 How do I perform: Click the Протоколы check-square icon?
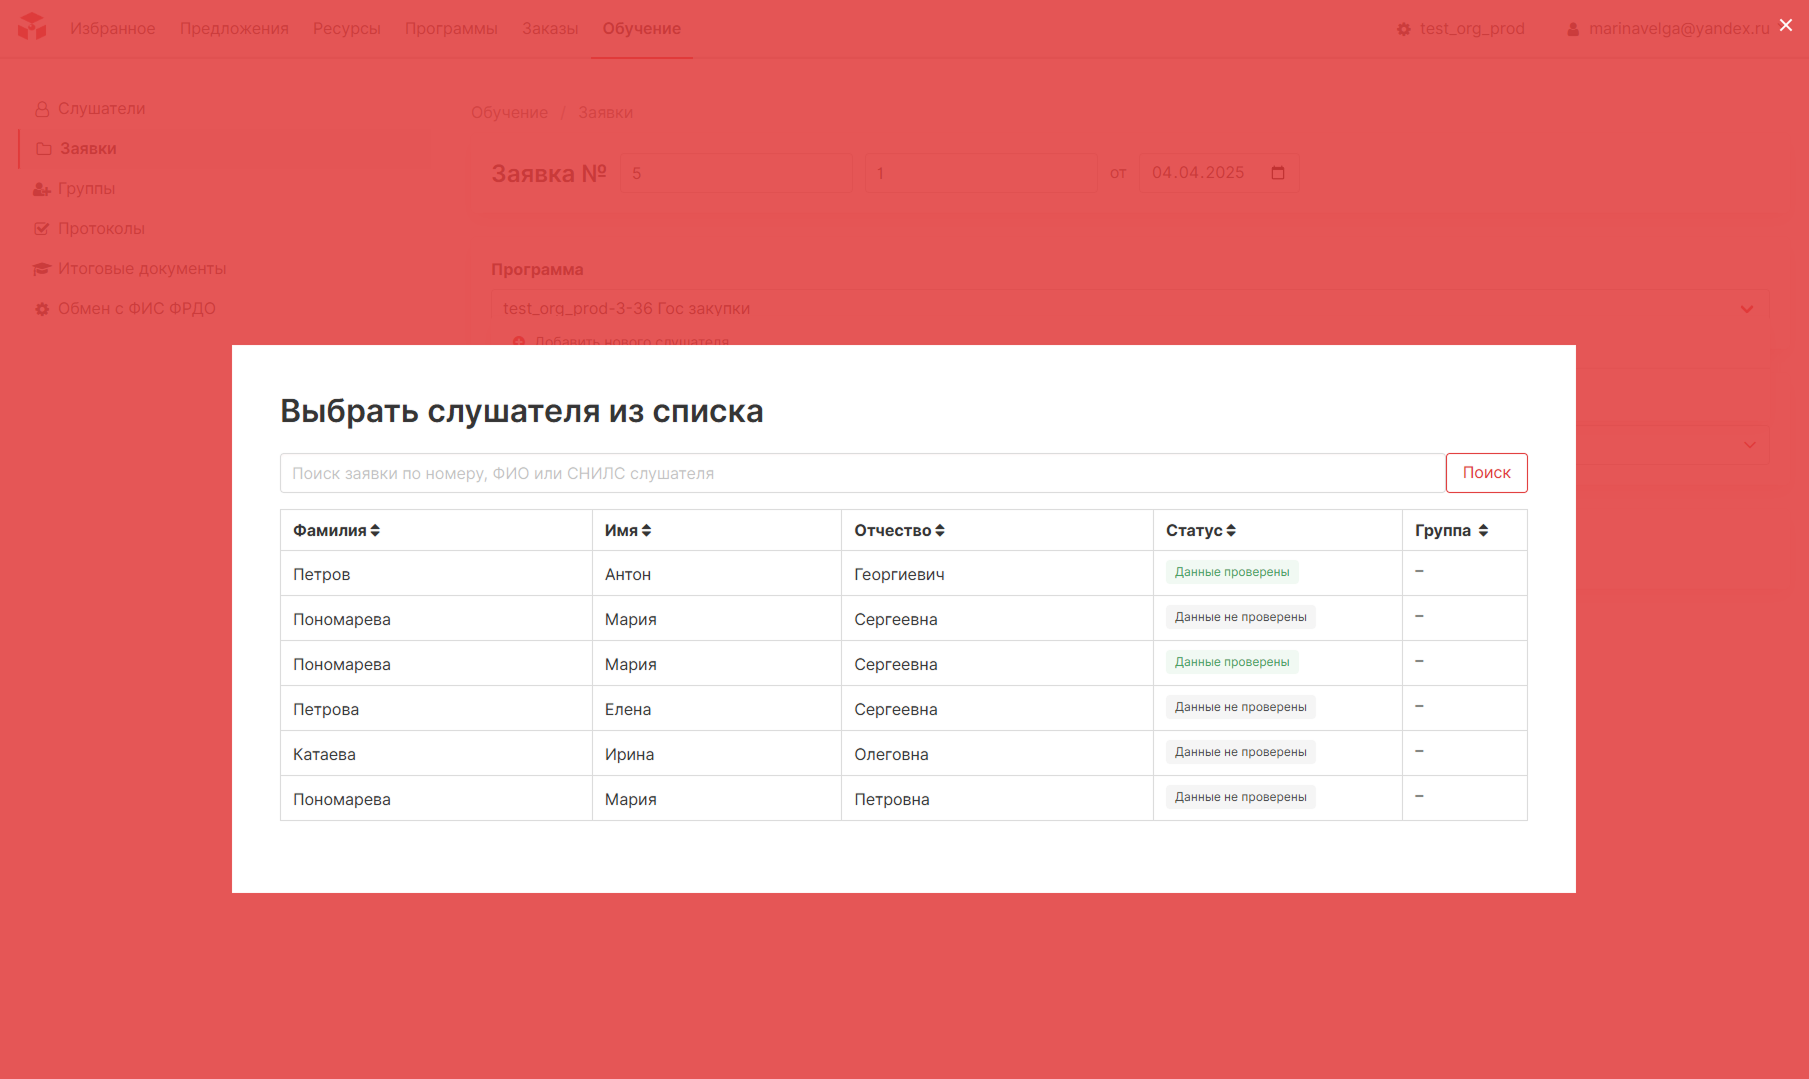(x=42, y=229)
